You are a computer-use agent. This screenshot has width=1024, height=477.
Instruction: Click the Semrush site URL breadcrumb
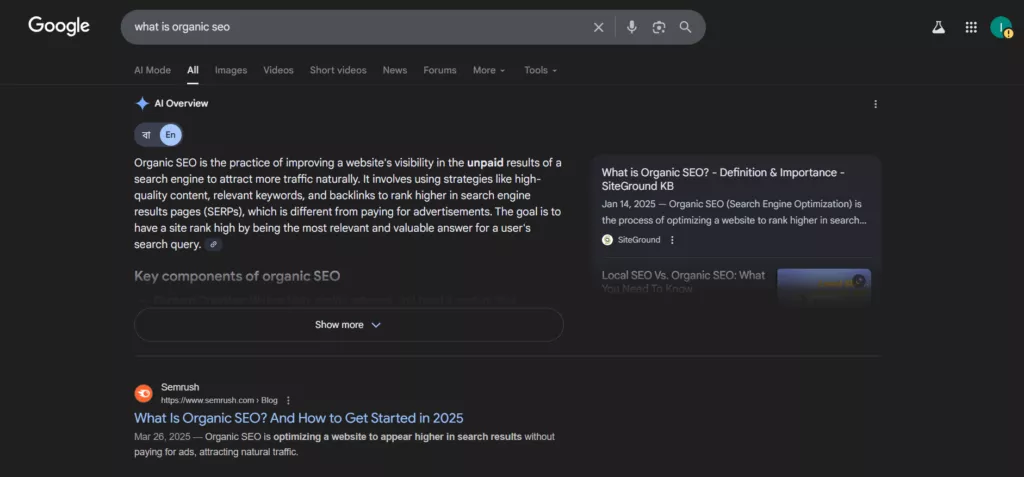pyautogui.click(x=219, y=401)
